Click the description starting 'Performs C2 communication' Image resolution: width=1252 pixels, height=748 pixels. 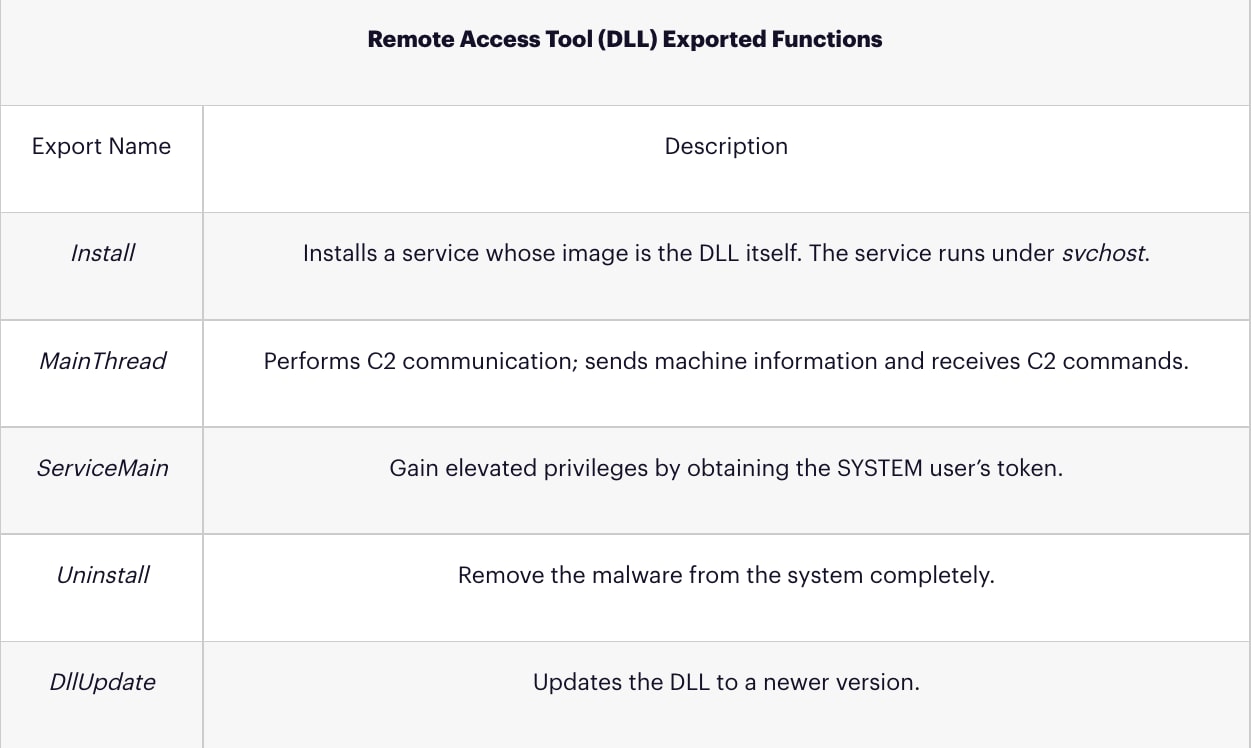[726, 361]
